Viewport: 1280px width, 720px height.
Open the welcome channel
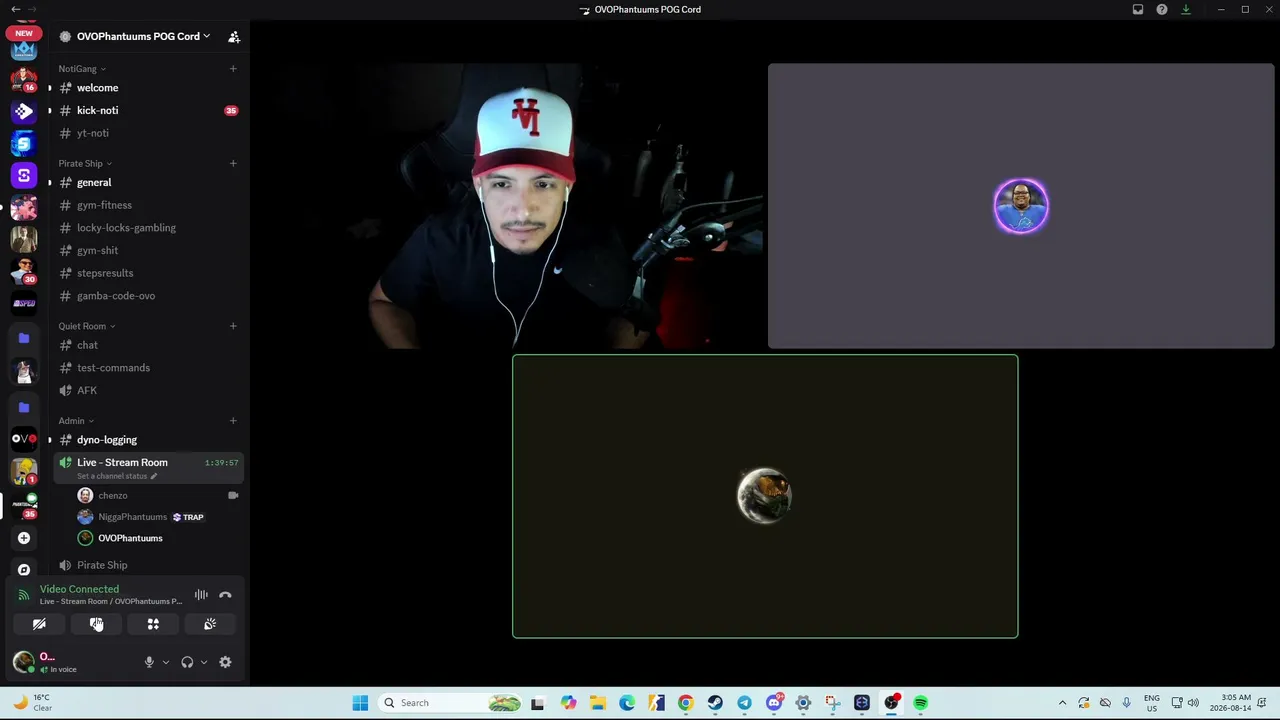point(148,88)
